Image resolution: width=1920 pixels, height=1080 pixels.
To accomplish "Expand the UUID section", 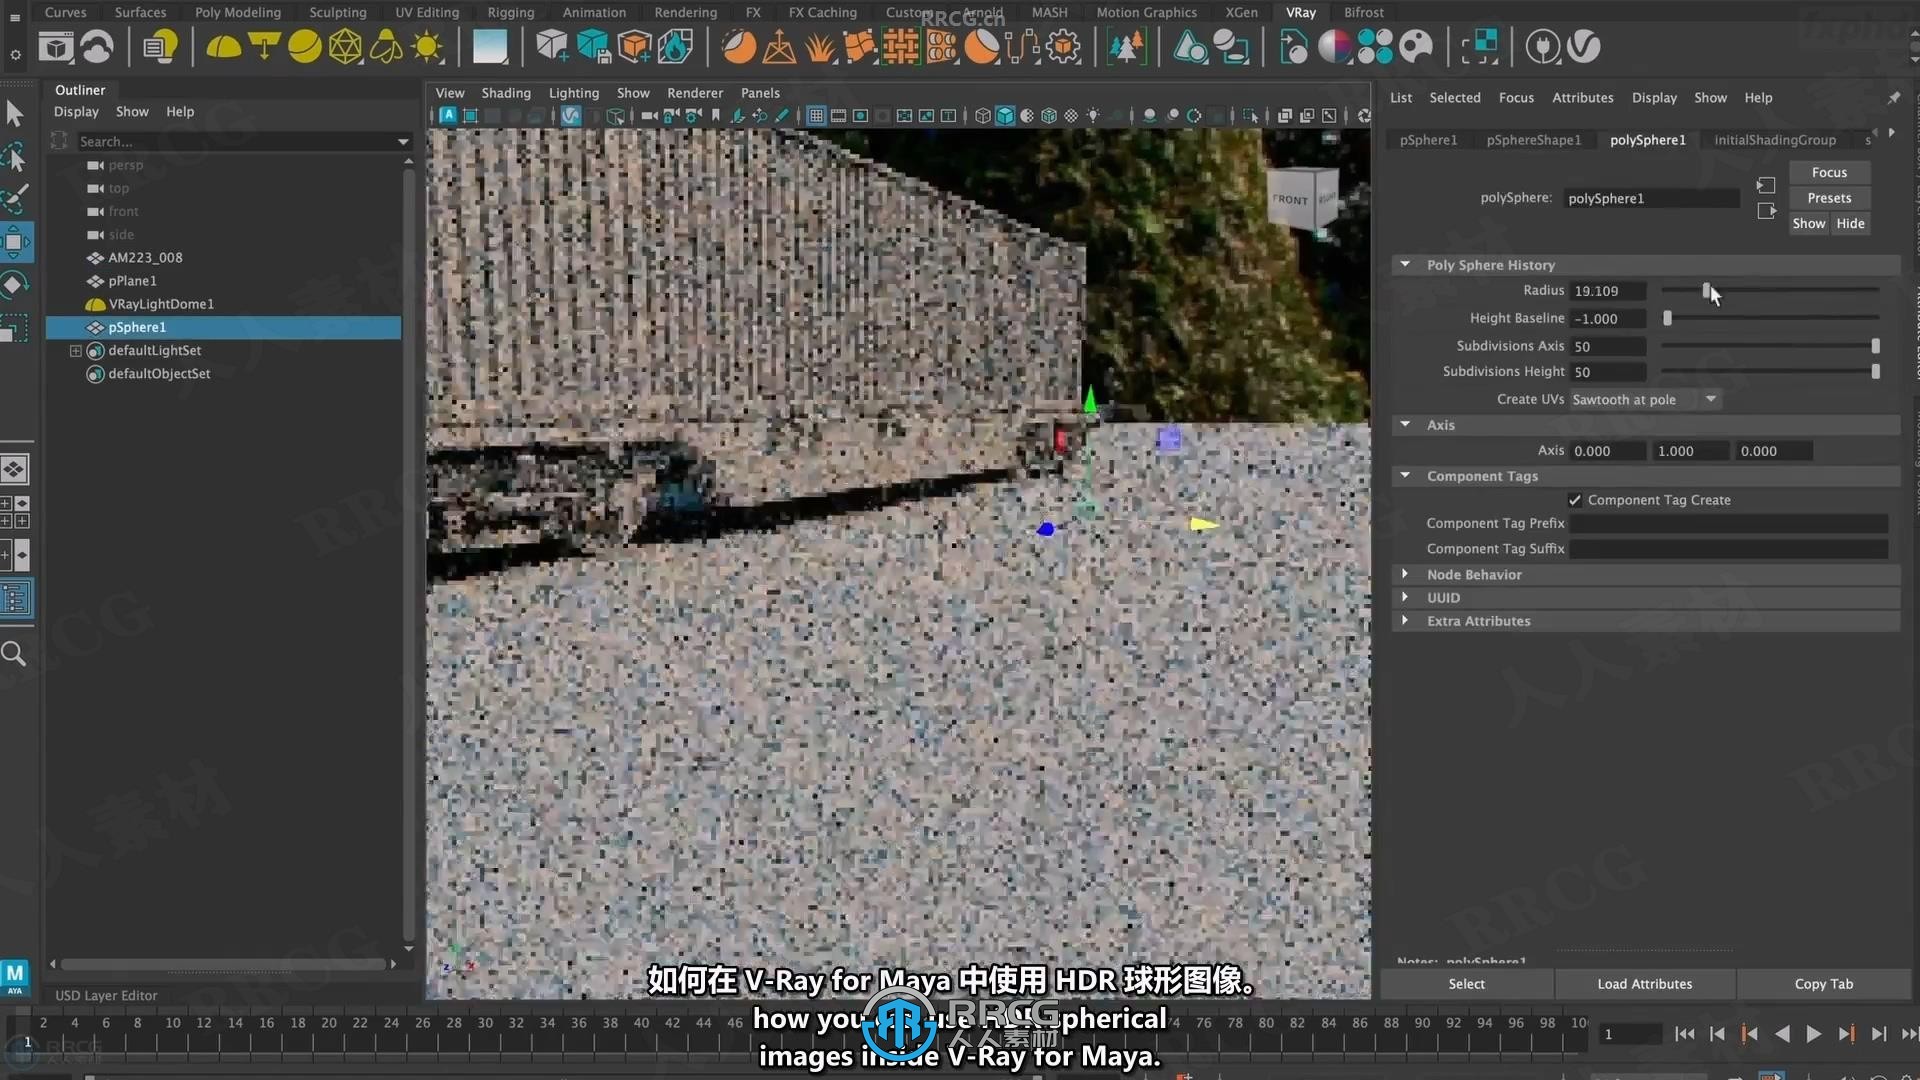I will 1405,597.
